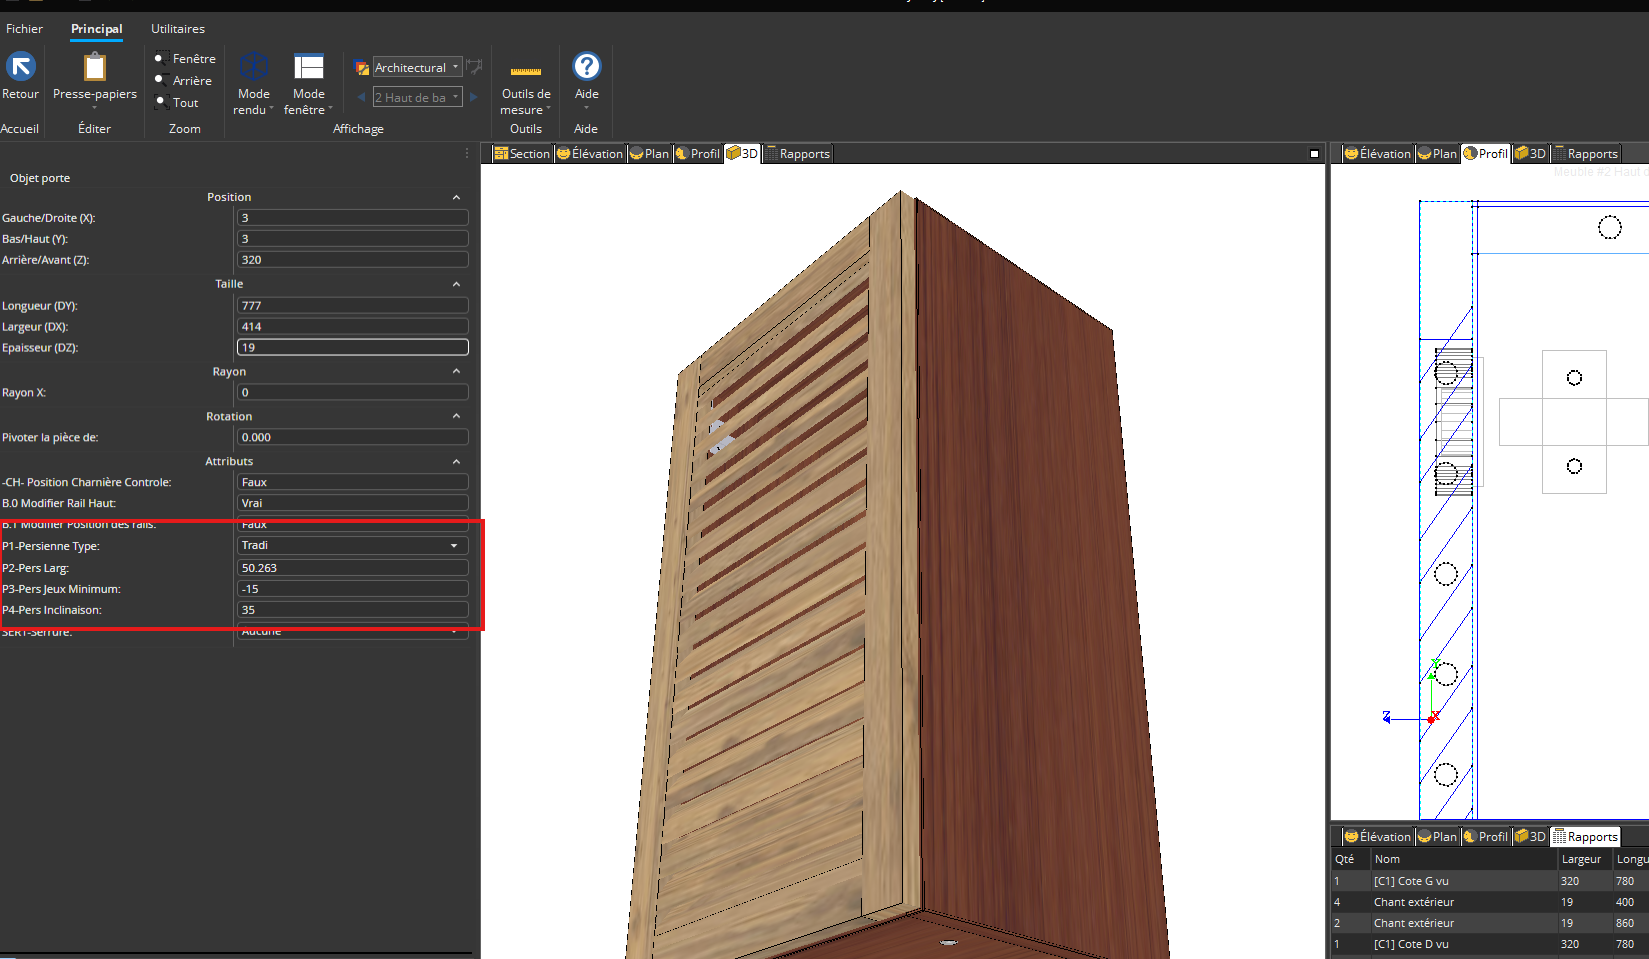Collapse the Attributs section chevron
The height and width of the screenshot is (959, 1649).
click(x=456, y=461)
